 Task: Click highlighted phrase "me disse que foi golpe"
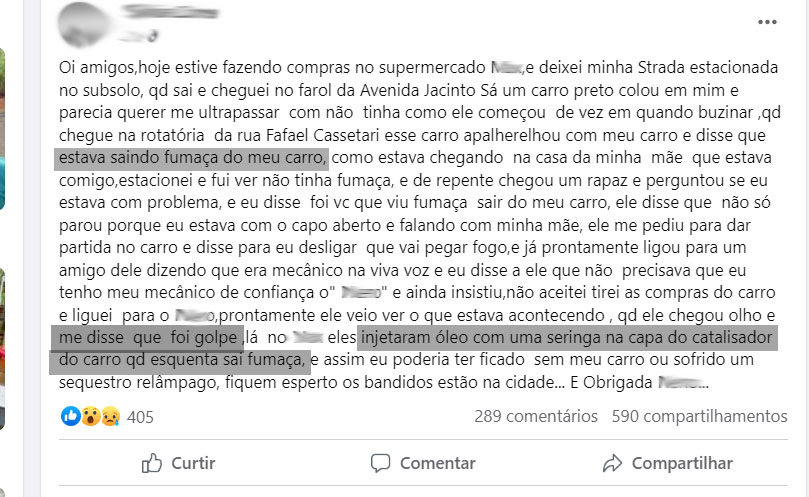(x=146, y=336)
